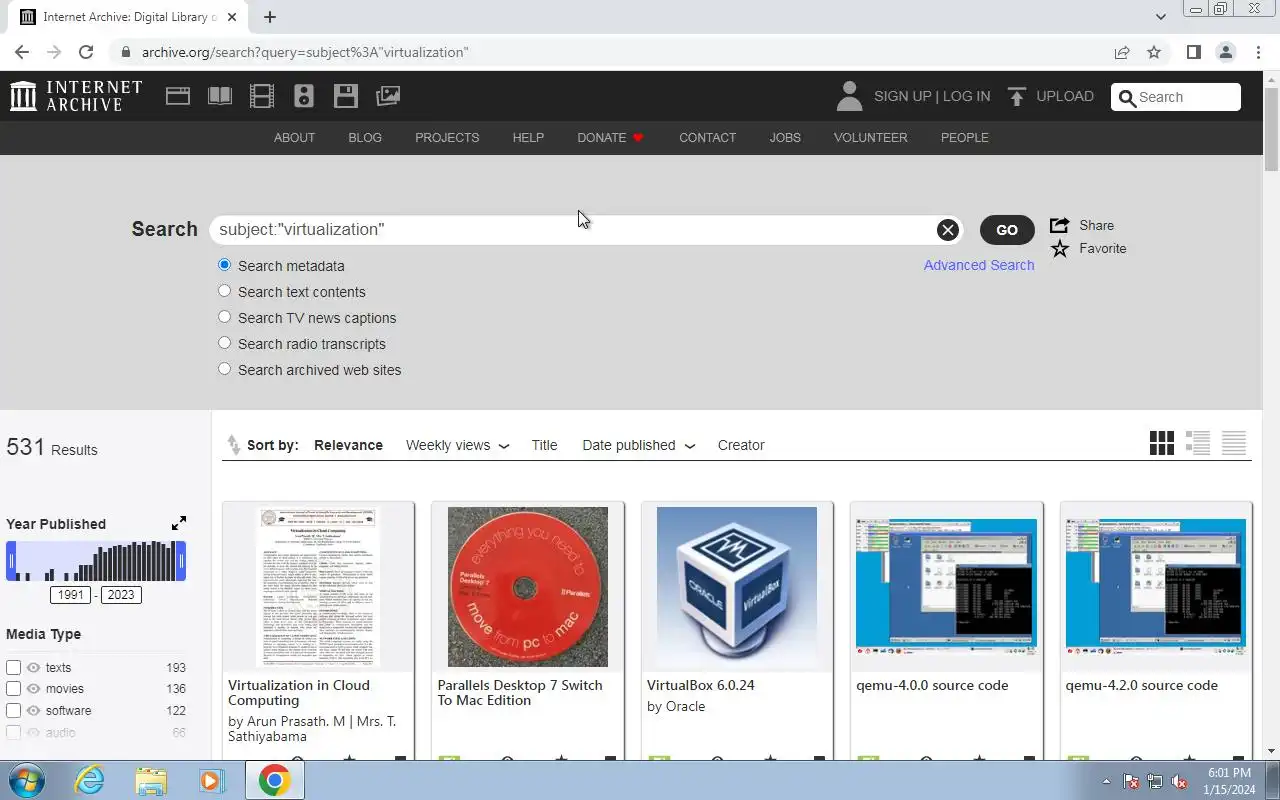Open a new browser tab

coord(270,17)
